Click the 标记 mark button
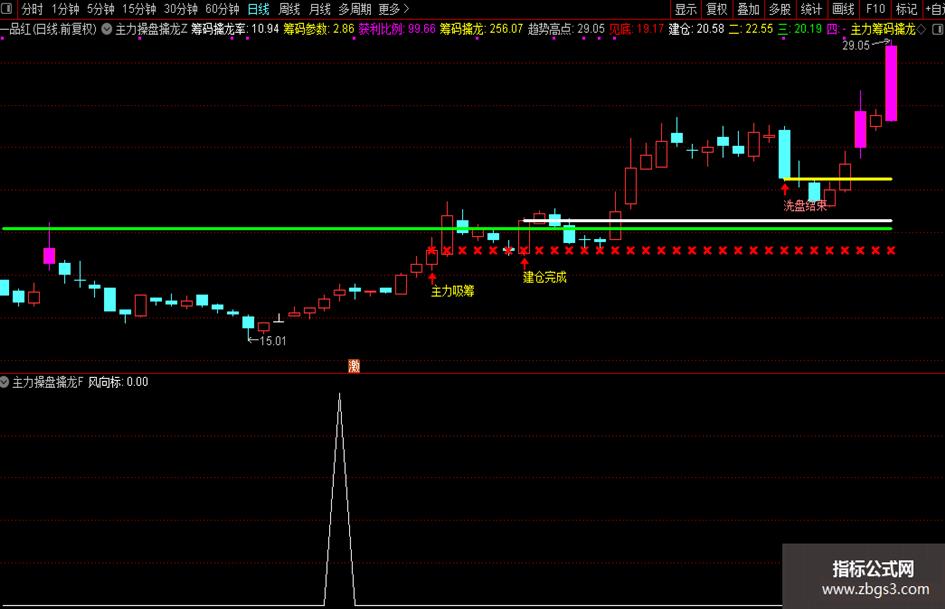The height and width of the screenshot is (609, 945). pos(906,9)
